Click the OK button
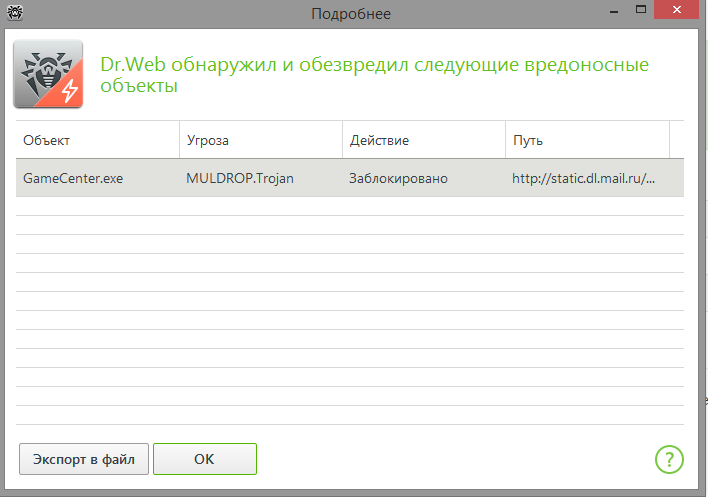Viewport: 708px width, 497px height. click(205, 459)
